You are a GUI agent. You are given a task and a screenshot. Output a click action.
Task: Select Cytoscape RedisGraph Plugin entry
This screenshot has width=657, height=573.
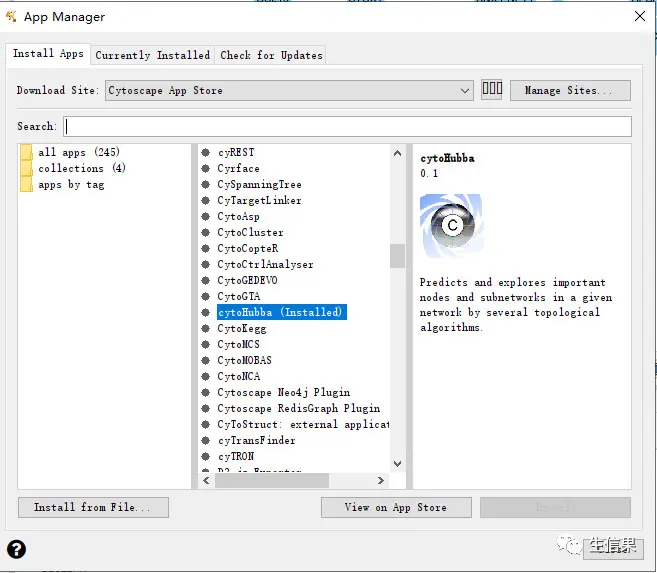click(x=299, y=408)
